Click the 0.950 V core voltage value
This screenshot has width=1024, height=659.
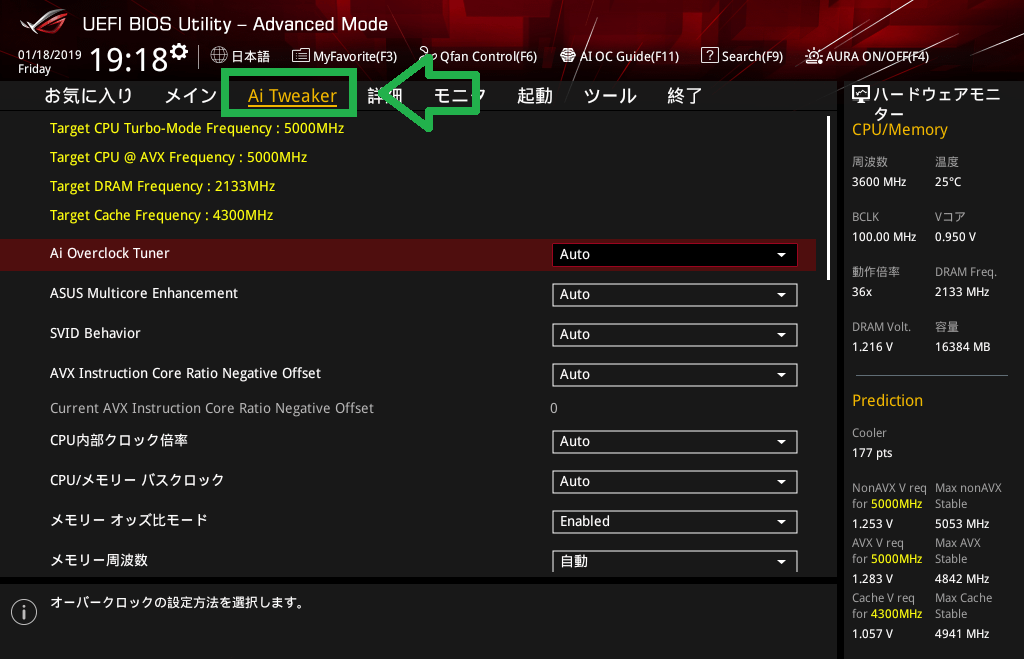point(955,236)
